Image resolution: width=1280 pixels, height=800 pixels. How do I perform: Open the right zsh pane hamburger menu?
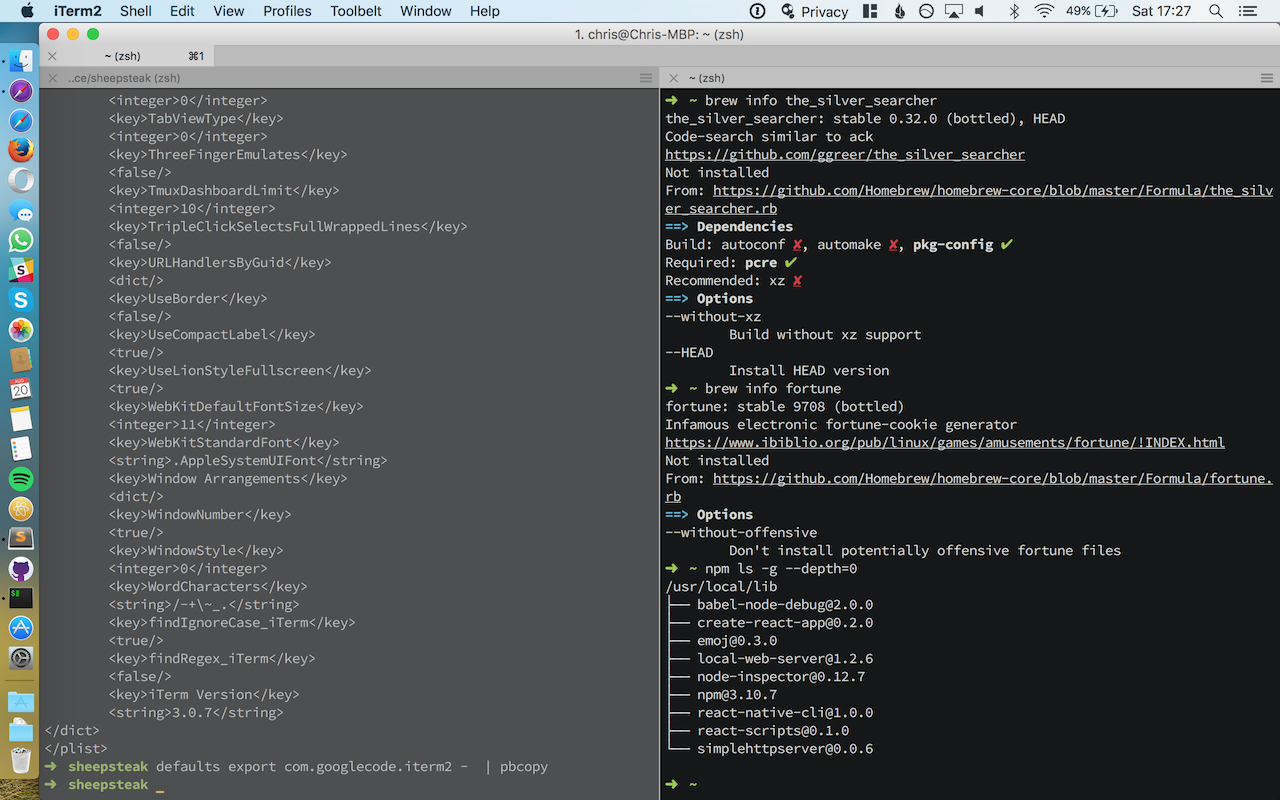1267,78
